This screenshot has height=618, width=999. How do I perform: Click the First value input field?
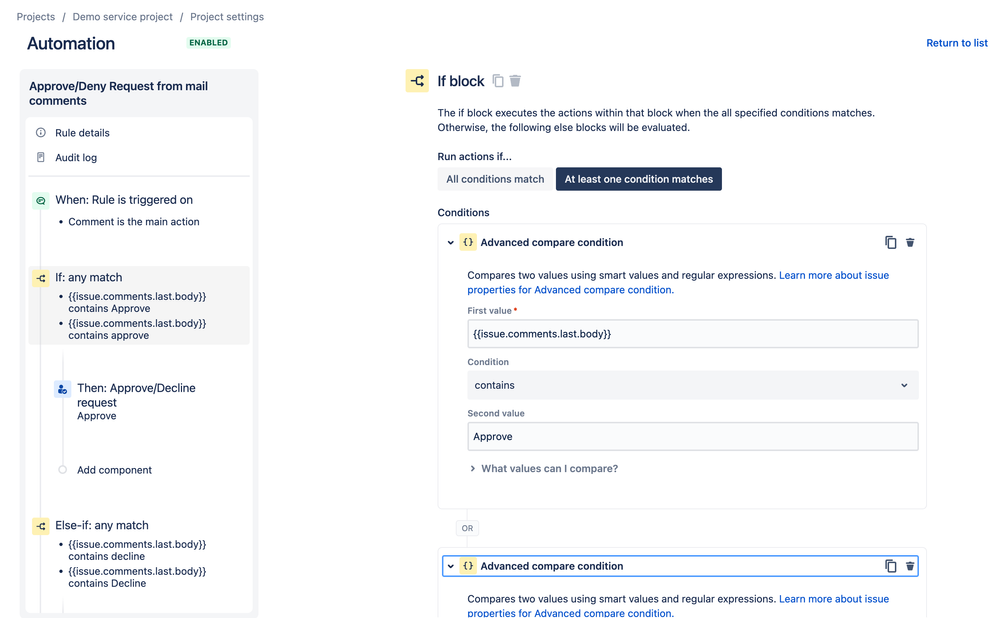pos(693,334)
